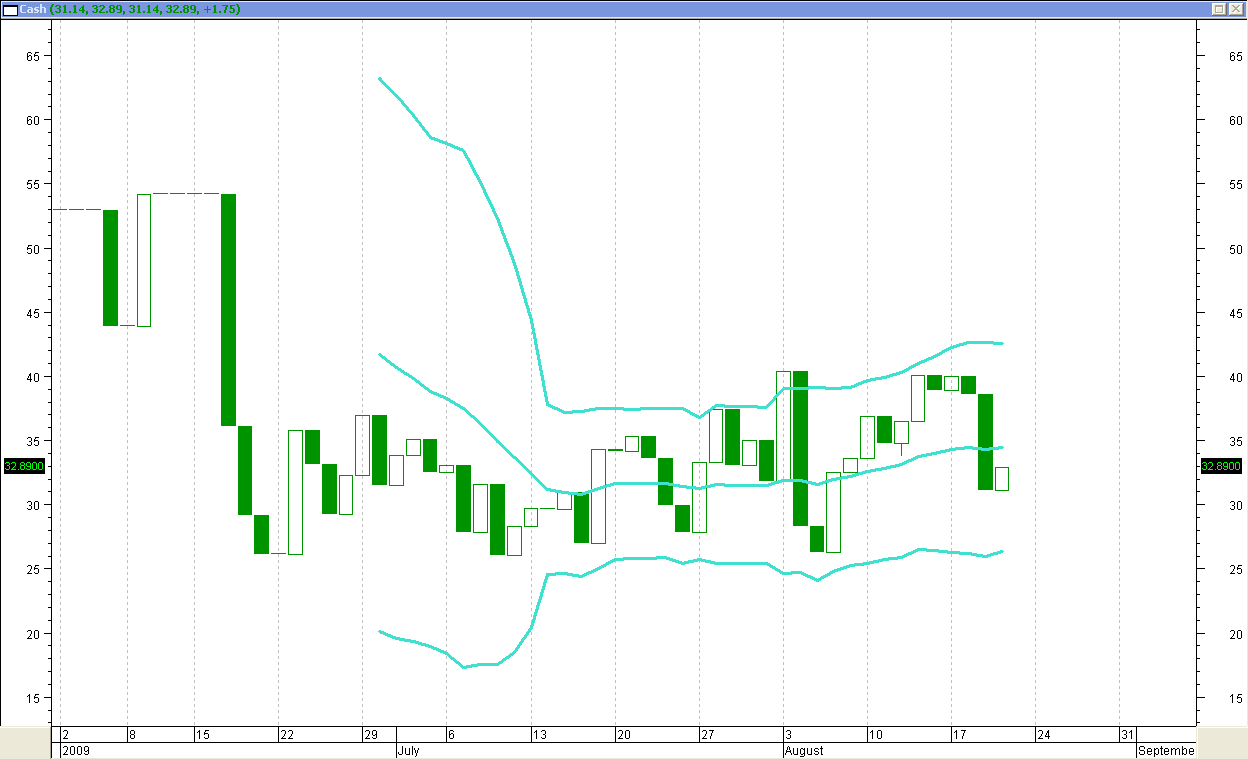This screenshot has height=759, width=1248.
Task: Select the tall green candle falling from 54
Action: click(x=228, y=309)
